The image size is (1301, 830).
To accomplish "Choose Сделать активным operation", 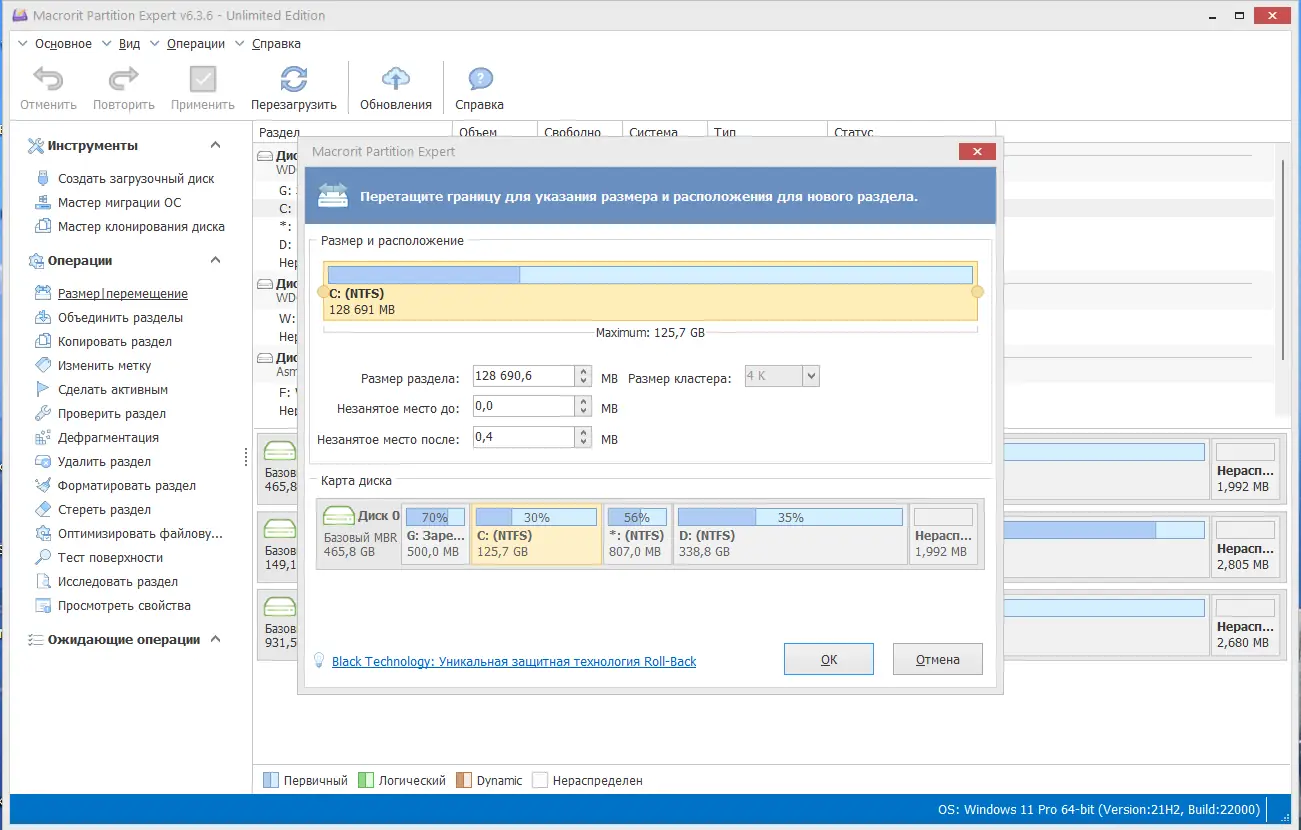I will (x=113, y=390).
